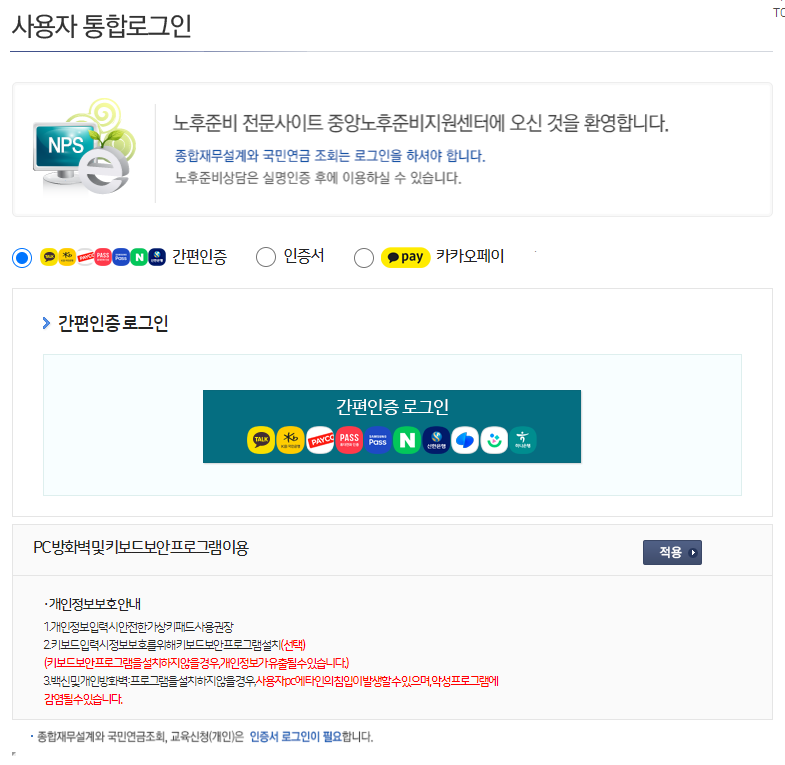Viewport: 785px width, 765px height.
Task: Click the Shinhan Bank icon in banner
Action: [x=437, y=440]
